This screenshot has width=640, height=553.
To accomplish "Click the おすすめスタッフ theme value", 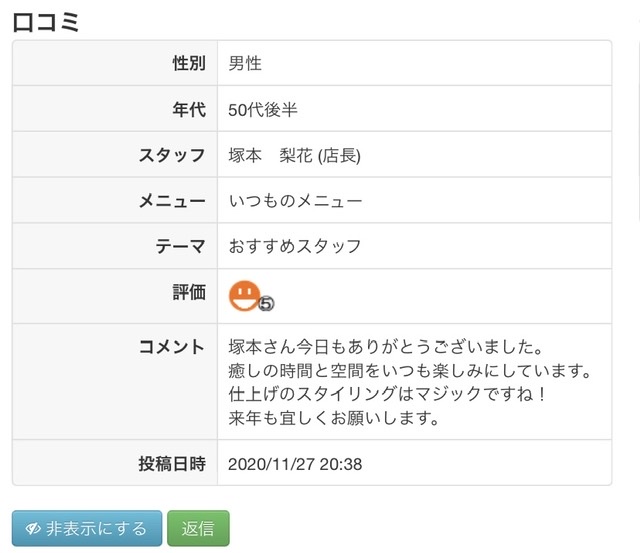I will tap(295, 246).
